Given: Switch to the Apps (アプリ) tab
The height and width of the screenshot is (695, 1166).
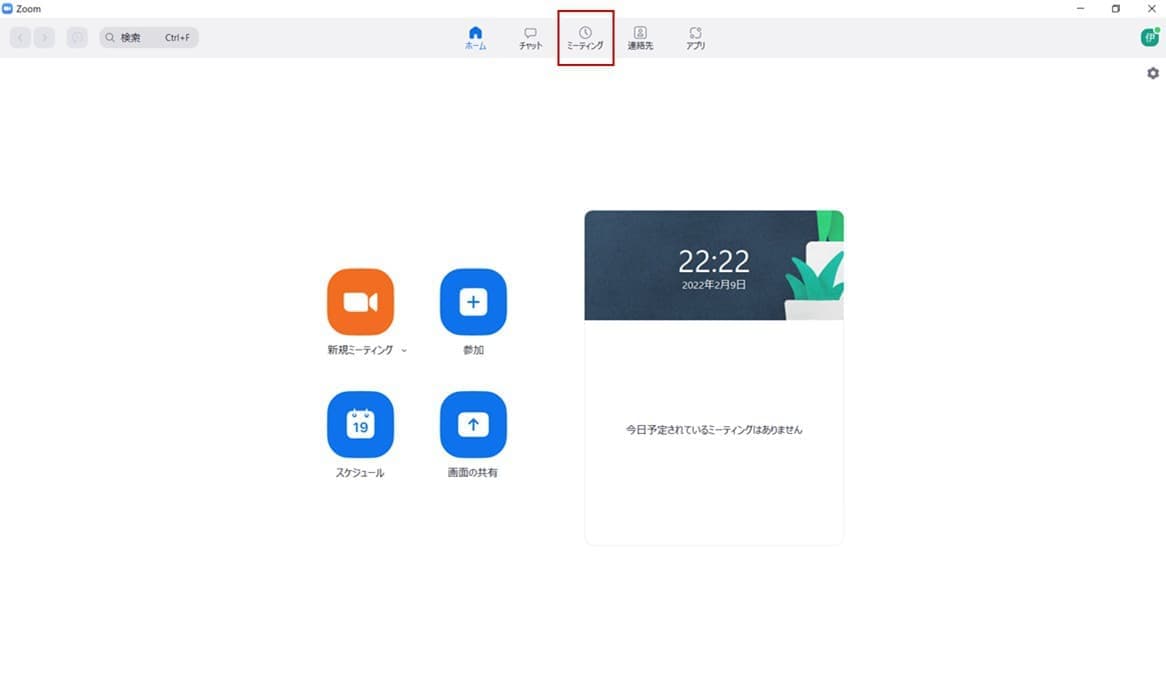Looking at the screenshot, I should pyautogui.click(x=695, y=38).
